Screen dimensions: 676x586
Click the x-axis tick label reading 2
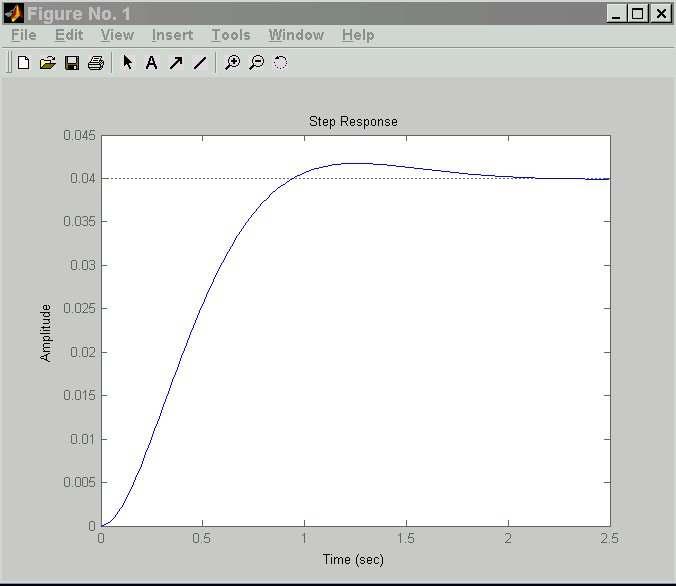(508, 538)
